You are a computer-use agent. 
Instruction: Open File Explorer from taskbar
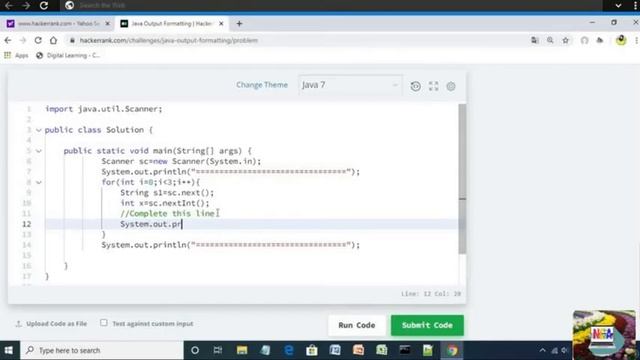242,350
